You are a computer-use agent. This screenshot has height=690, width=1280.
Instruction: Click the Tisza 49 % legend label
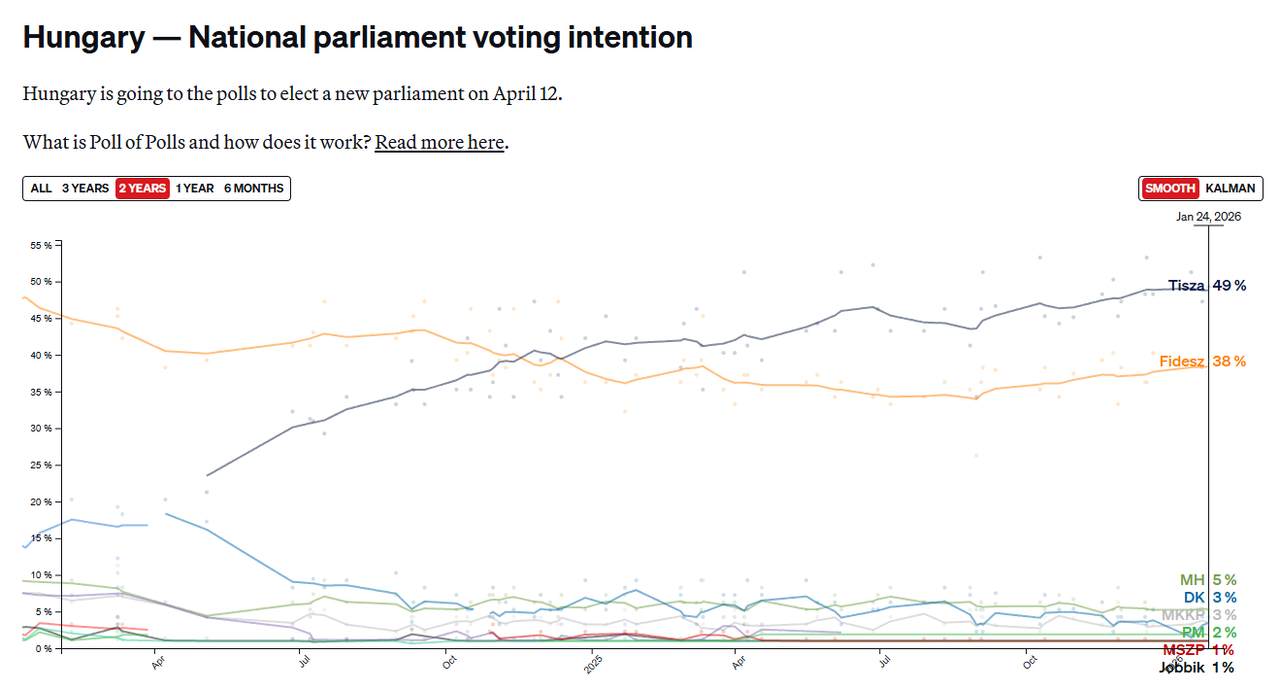coord(1207,286)
